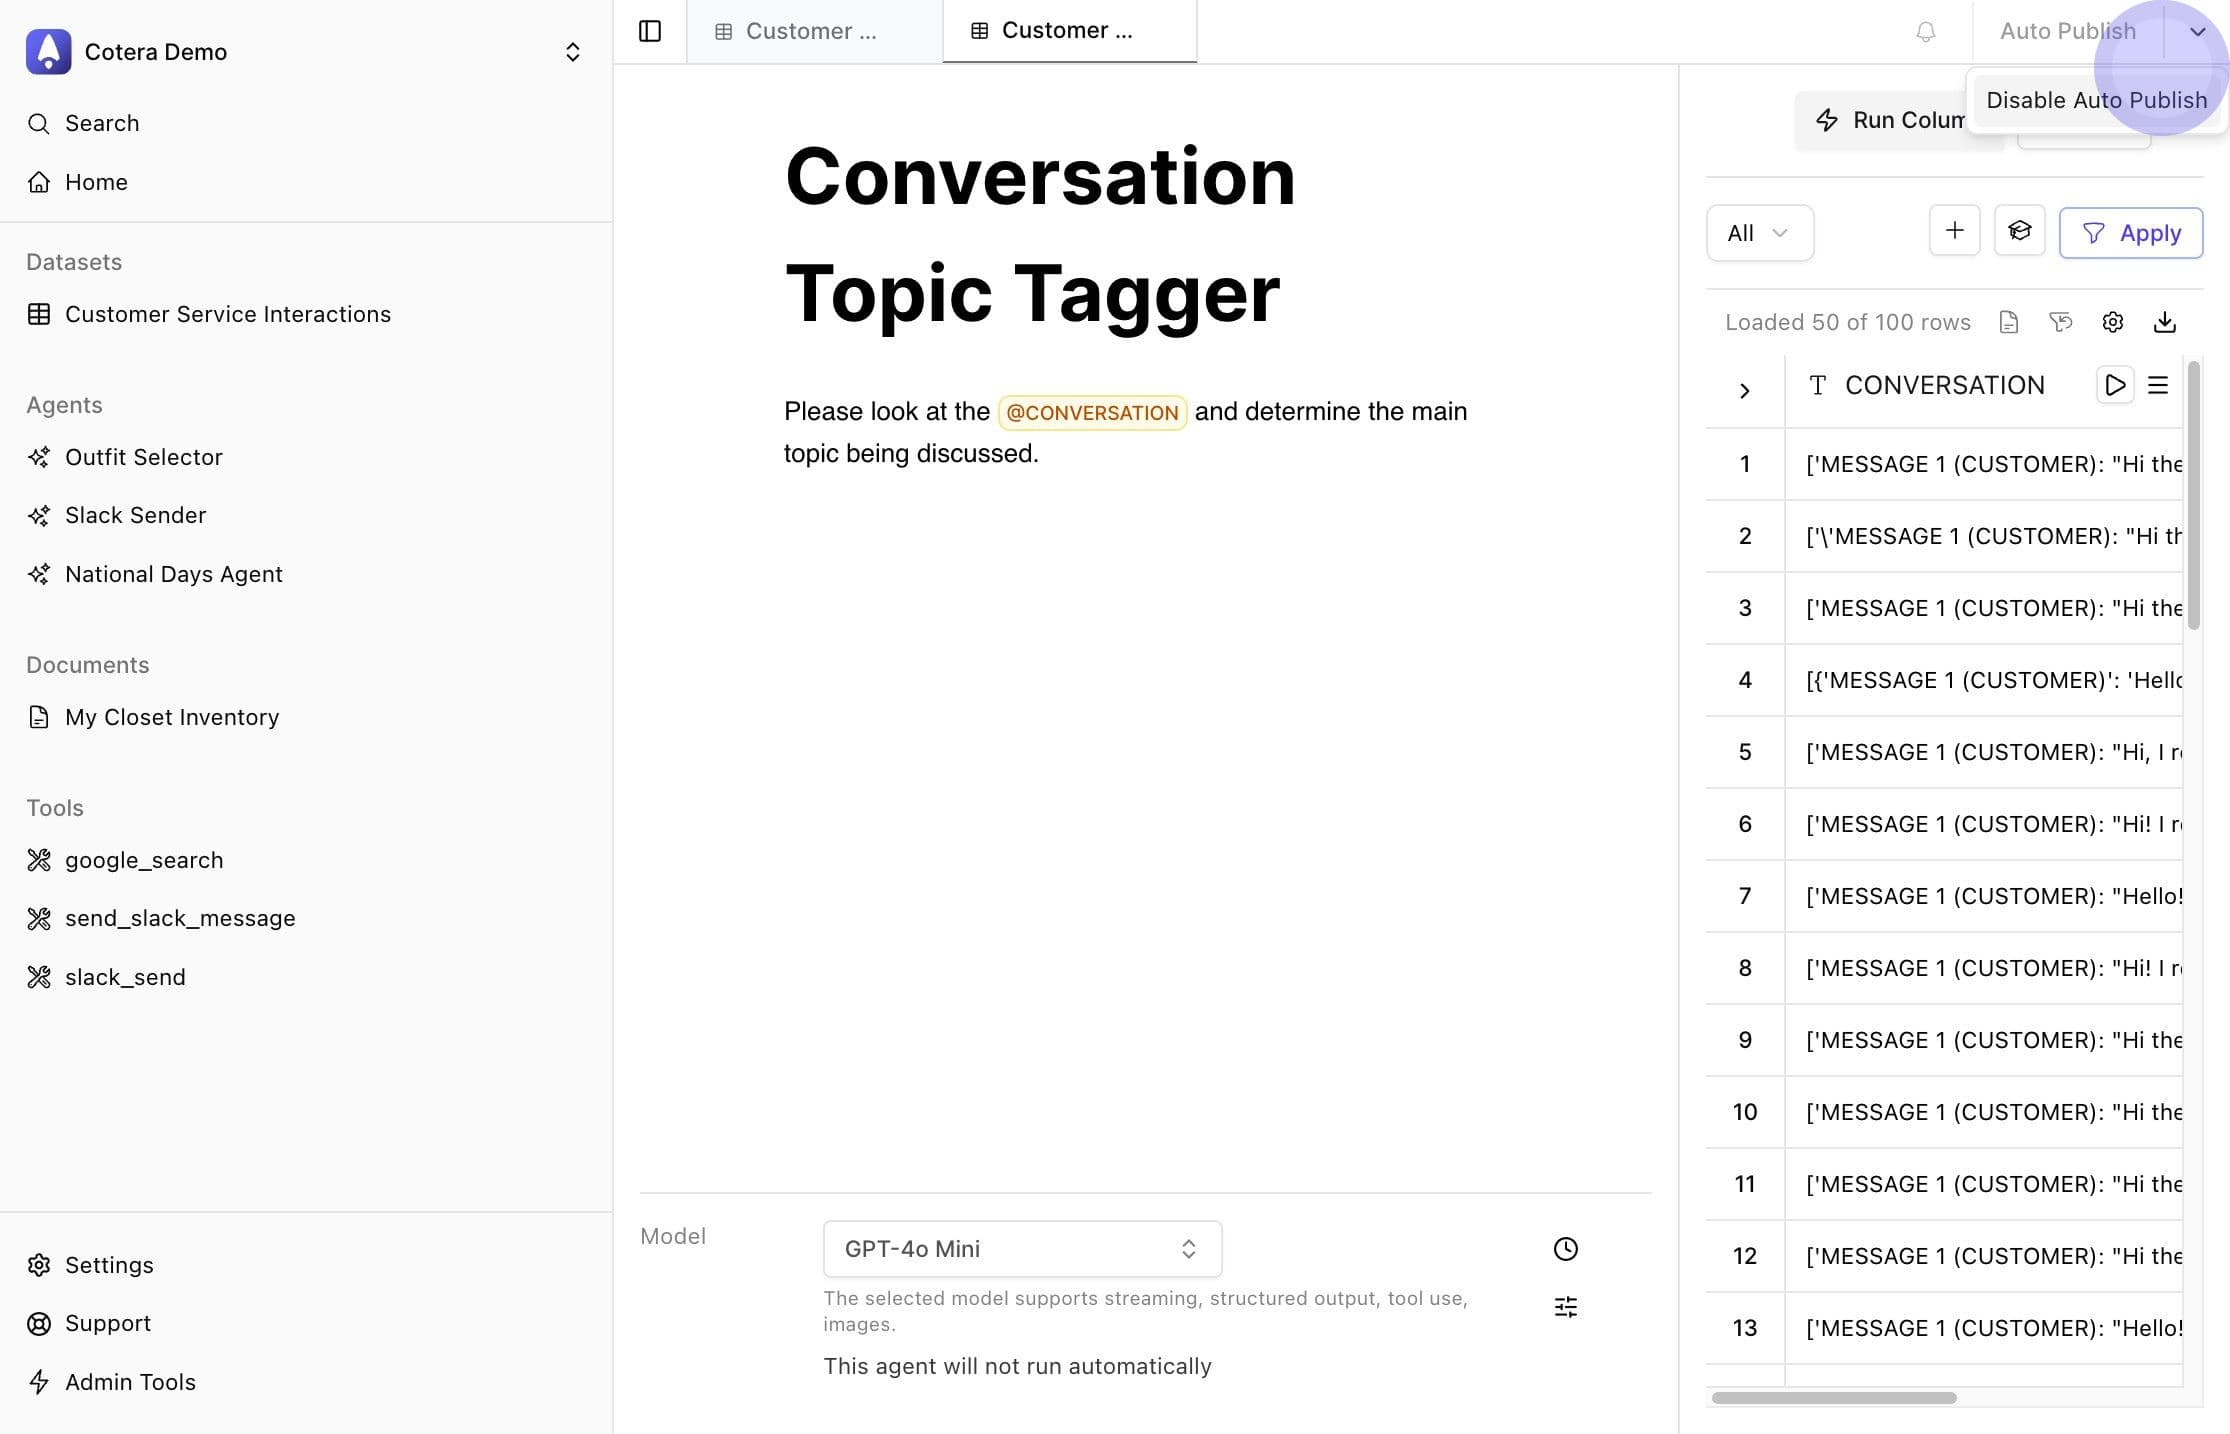This screenshot has height=1434, width=2230.
Task: Open the Auto Publish dropdown arrow
Action: (2197, 32)
